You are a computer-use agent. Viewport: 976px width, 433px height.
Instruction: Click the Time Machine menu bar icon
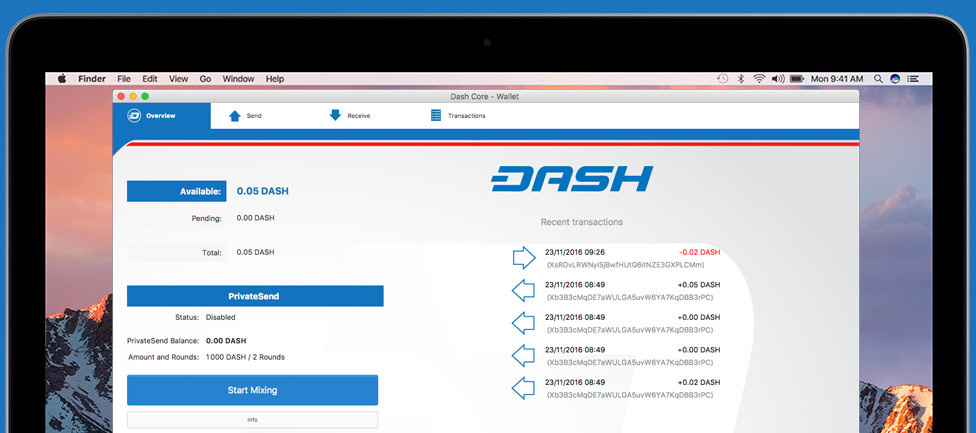(x=722, y=79)
